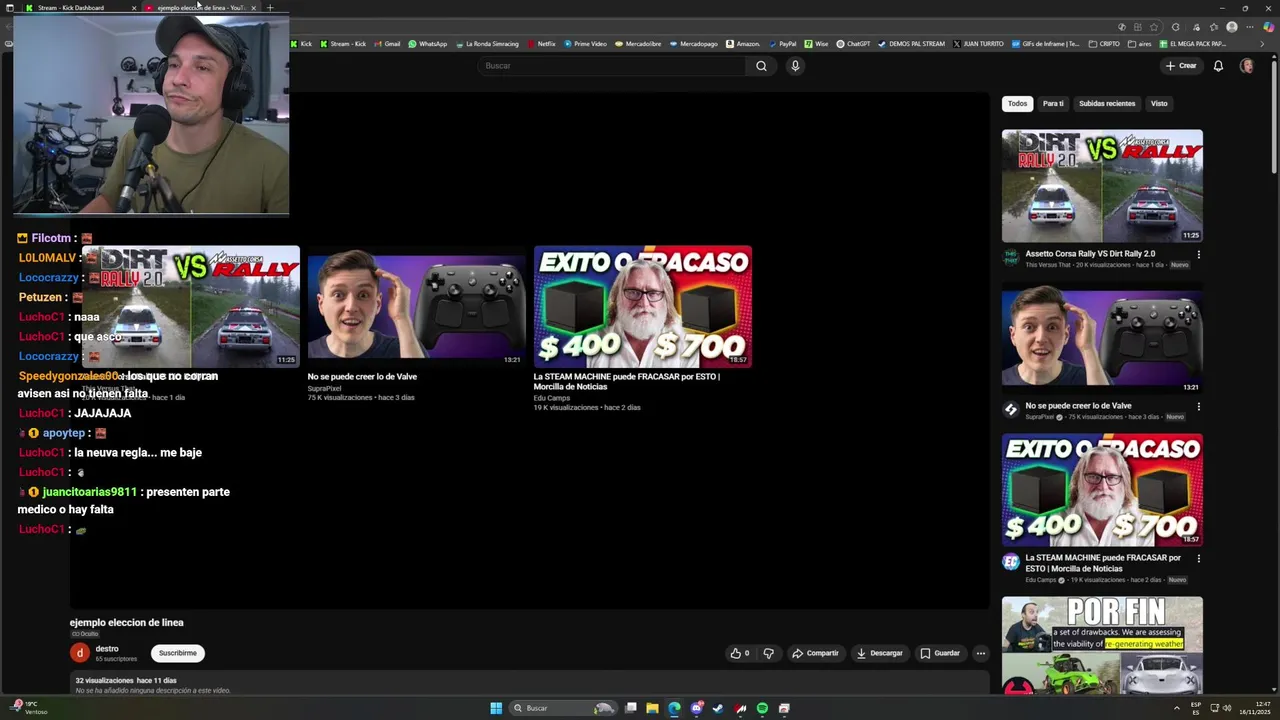Open options for 'No se puede creer lo de Valve' sidebar video
The height and width of the screenshot is (720, 1280).
point(1198,407)
